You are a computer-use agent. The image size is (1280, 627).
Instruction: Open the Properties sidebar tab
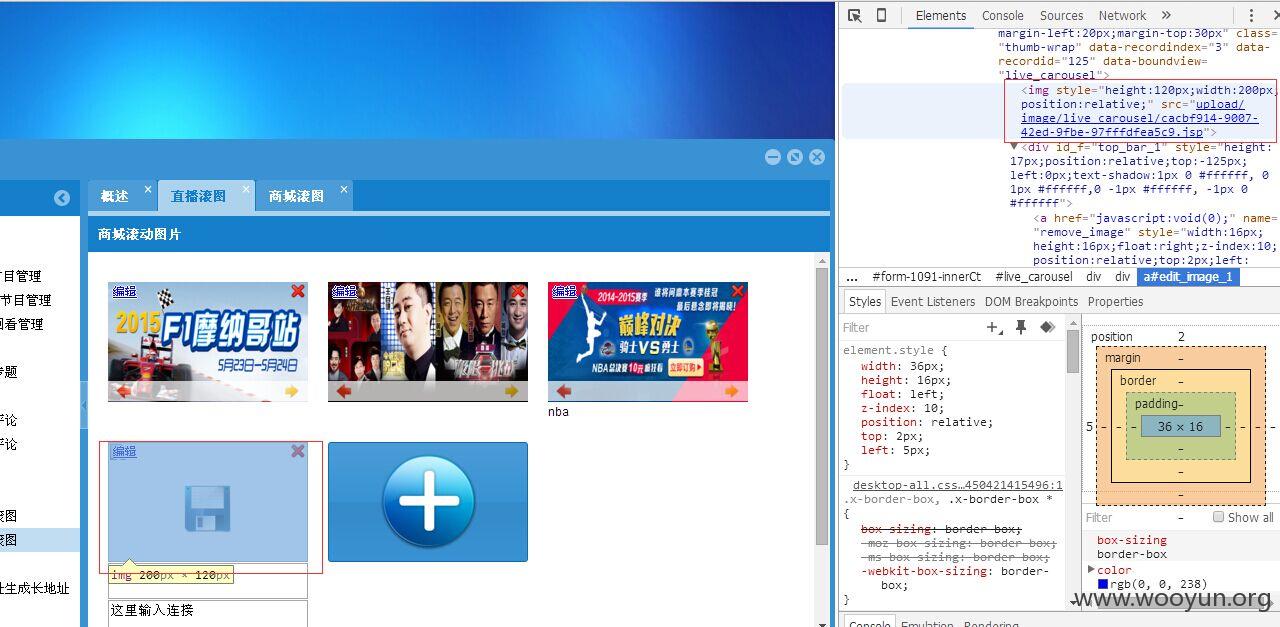(1116, 301)
